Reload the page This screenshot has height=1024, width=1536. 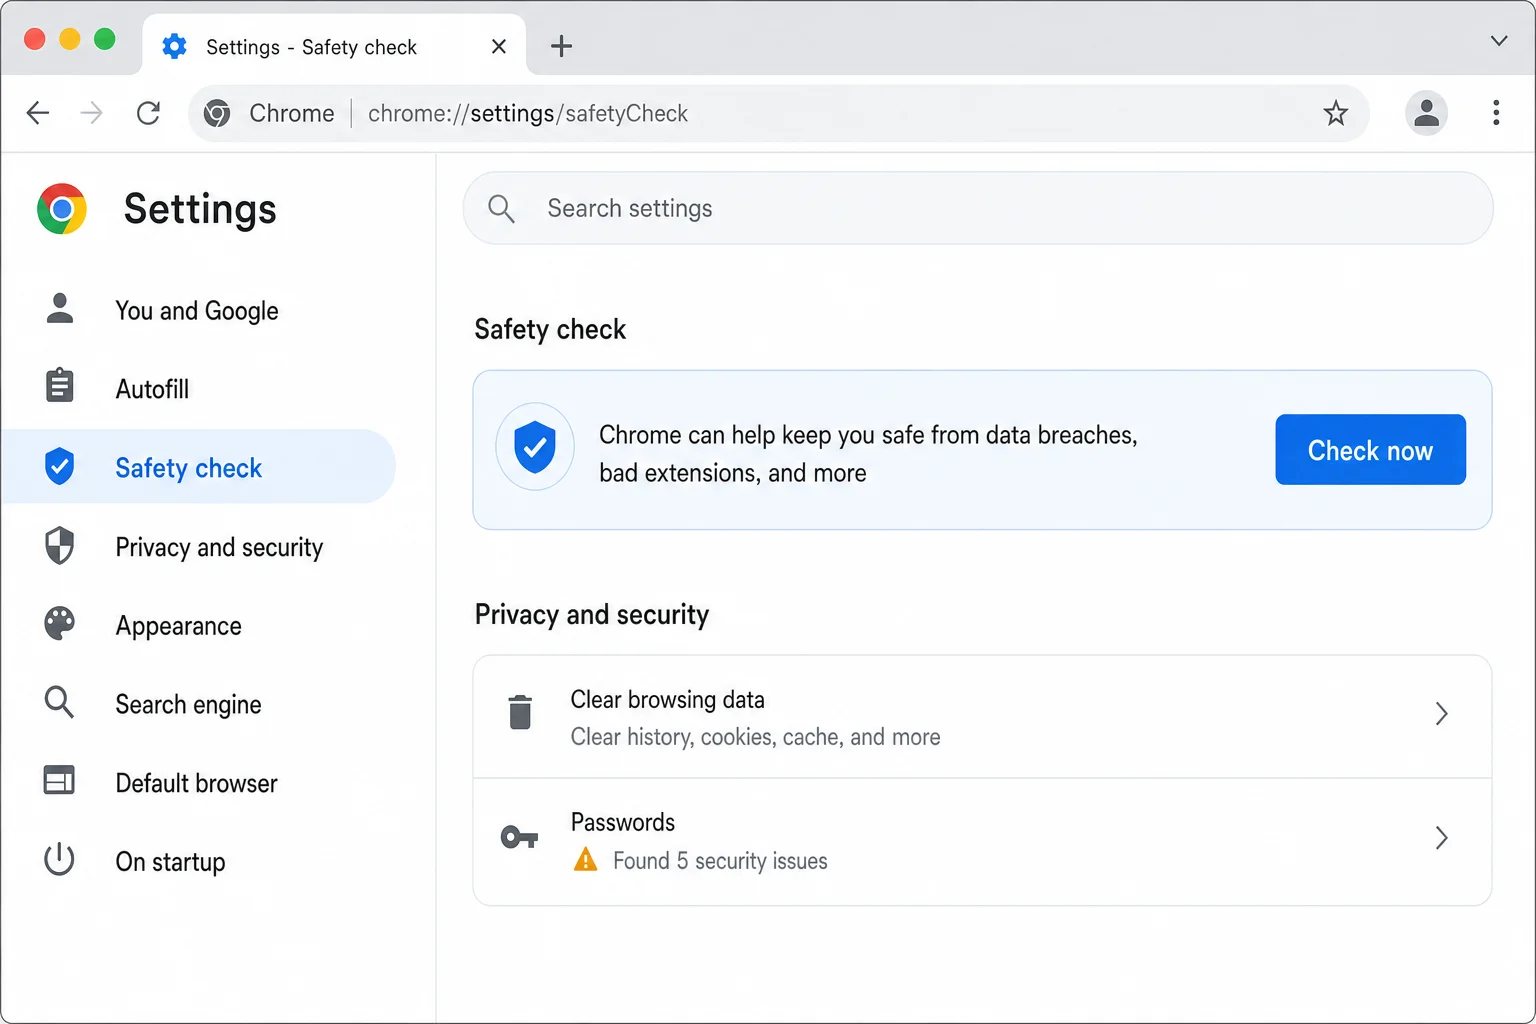(x=148, y=113)
